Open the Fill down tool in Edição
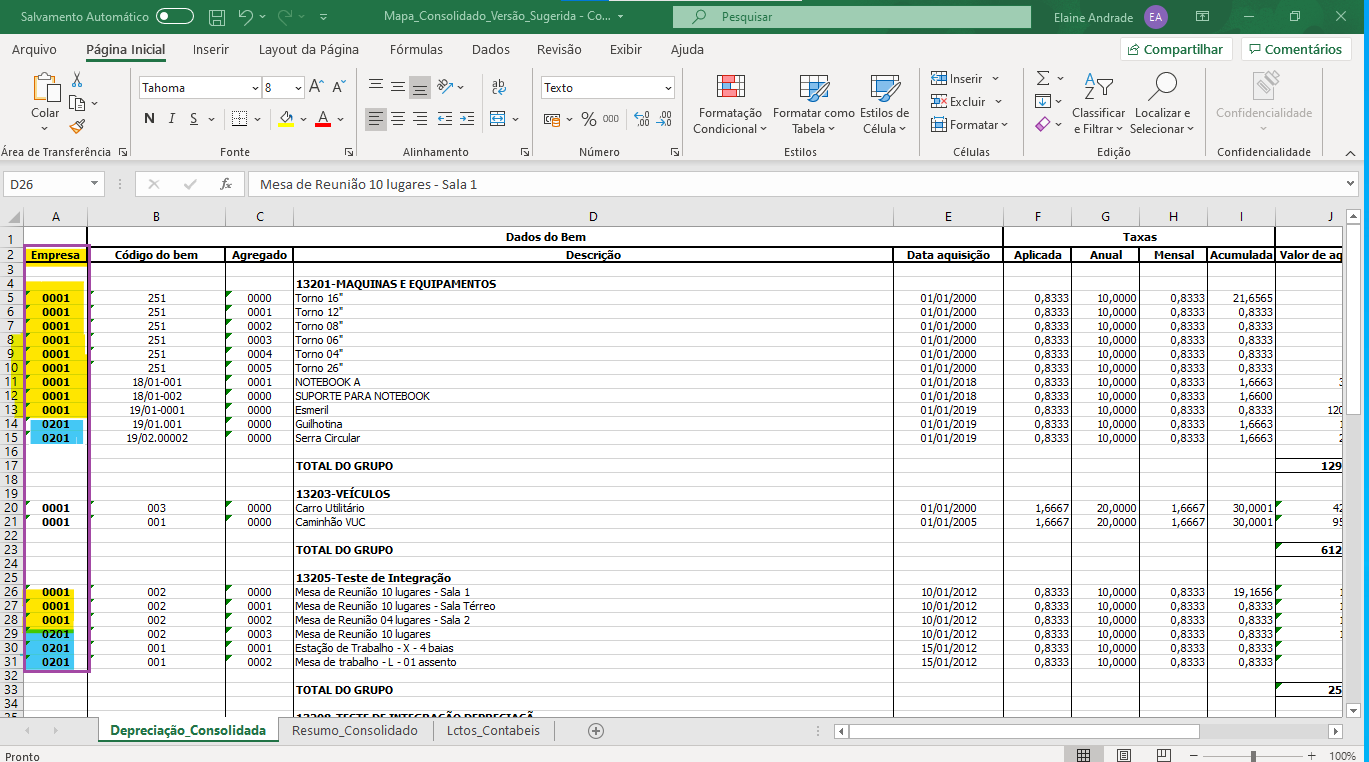 (x=1043, y=101)
